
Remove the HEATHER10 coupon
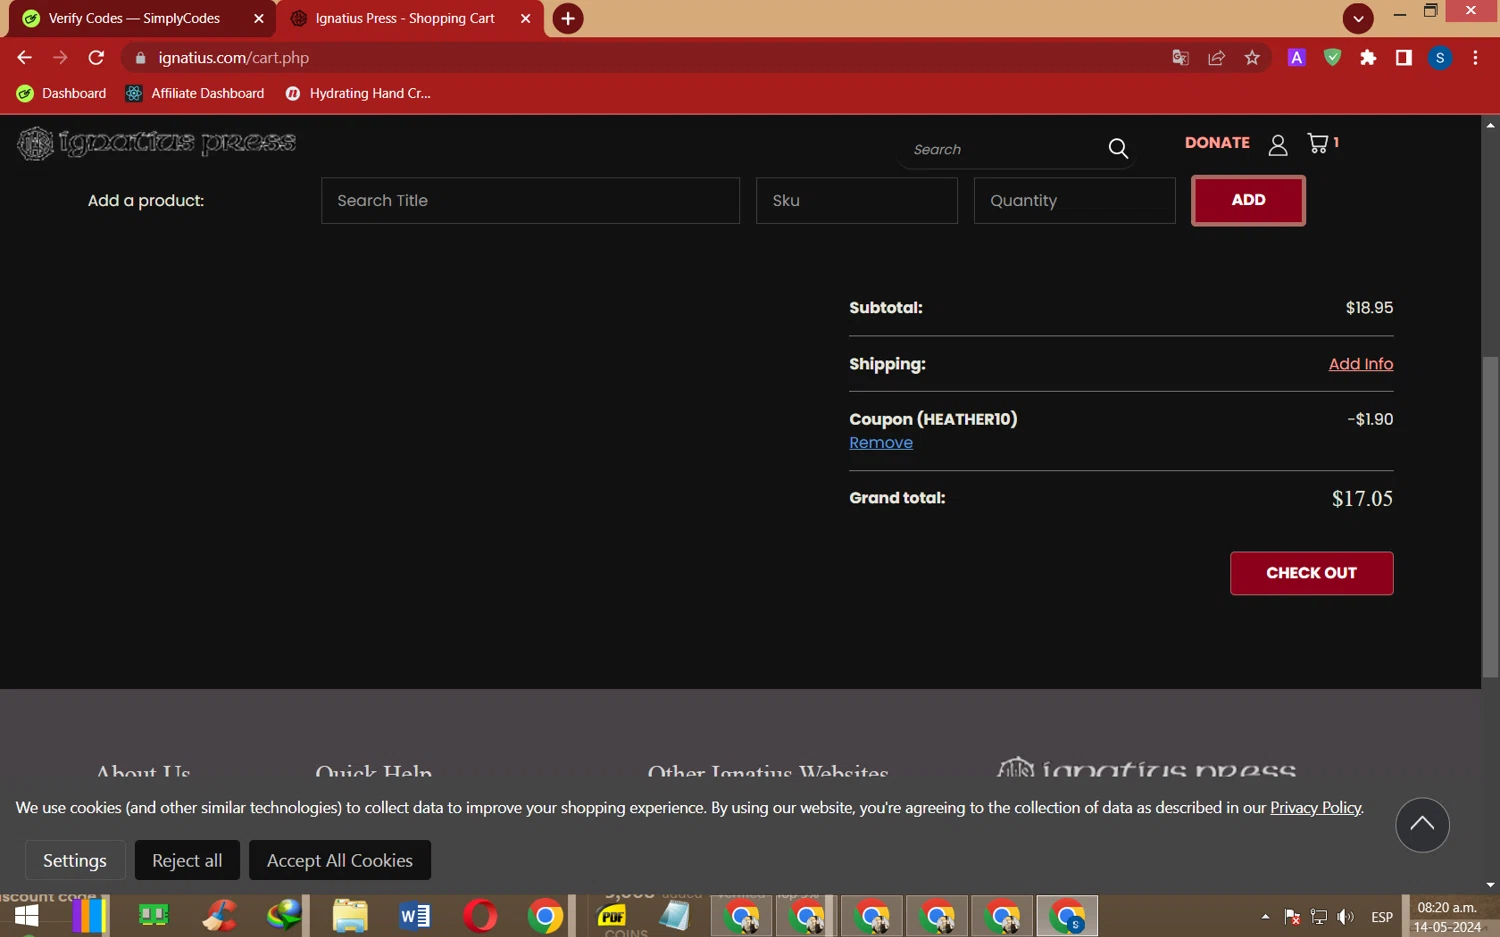(x=880, y=443)
